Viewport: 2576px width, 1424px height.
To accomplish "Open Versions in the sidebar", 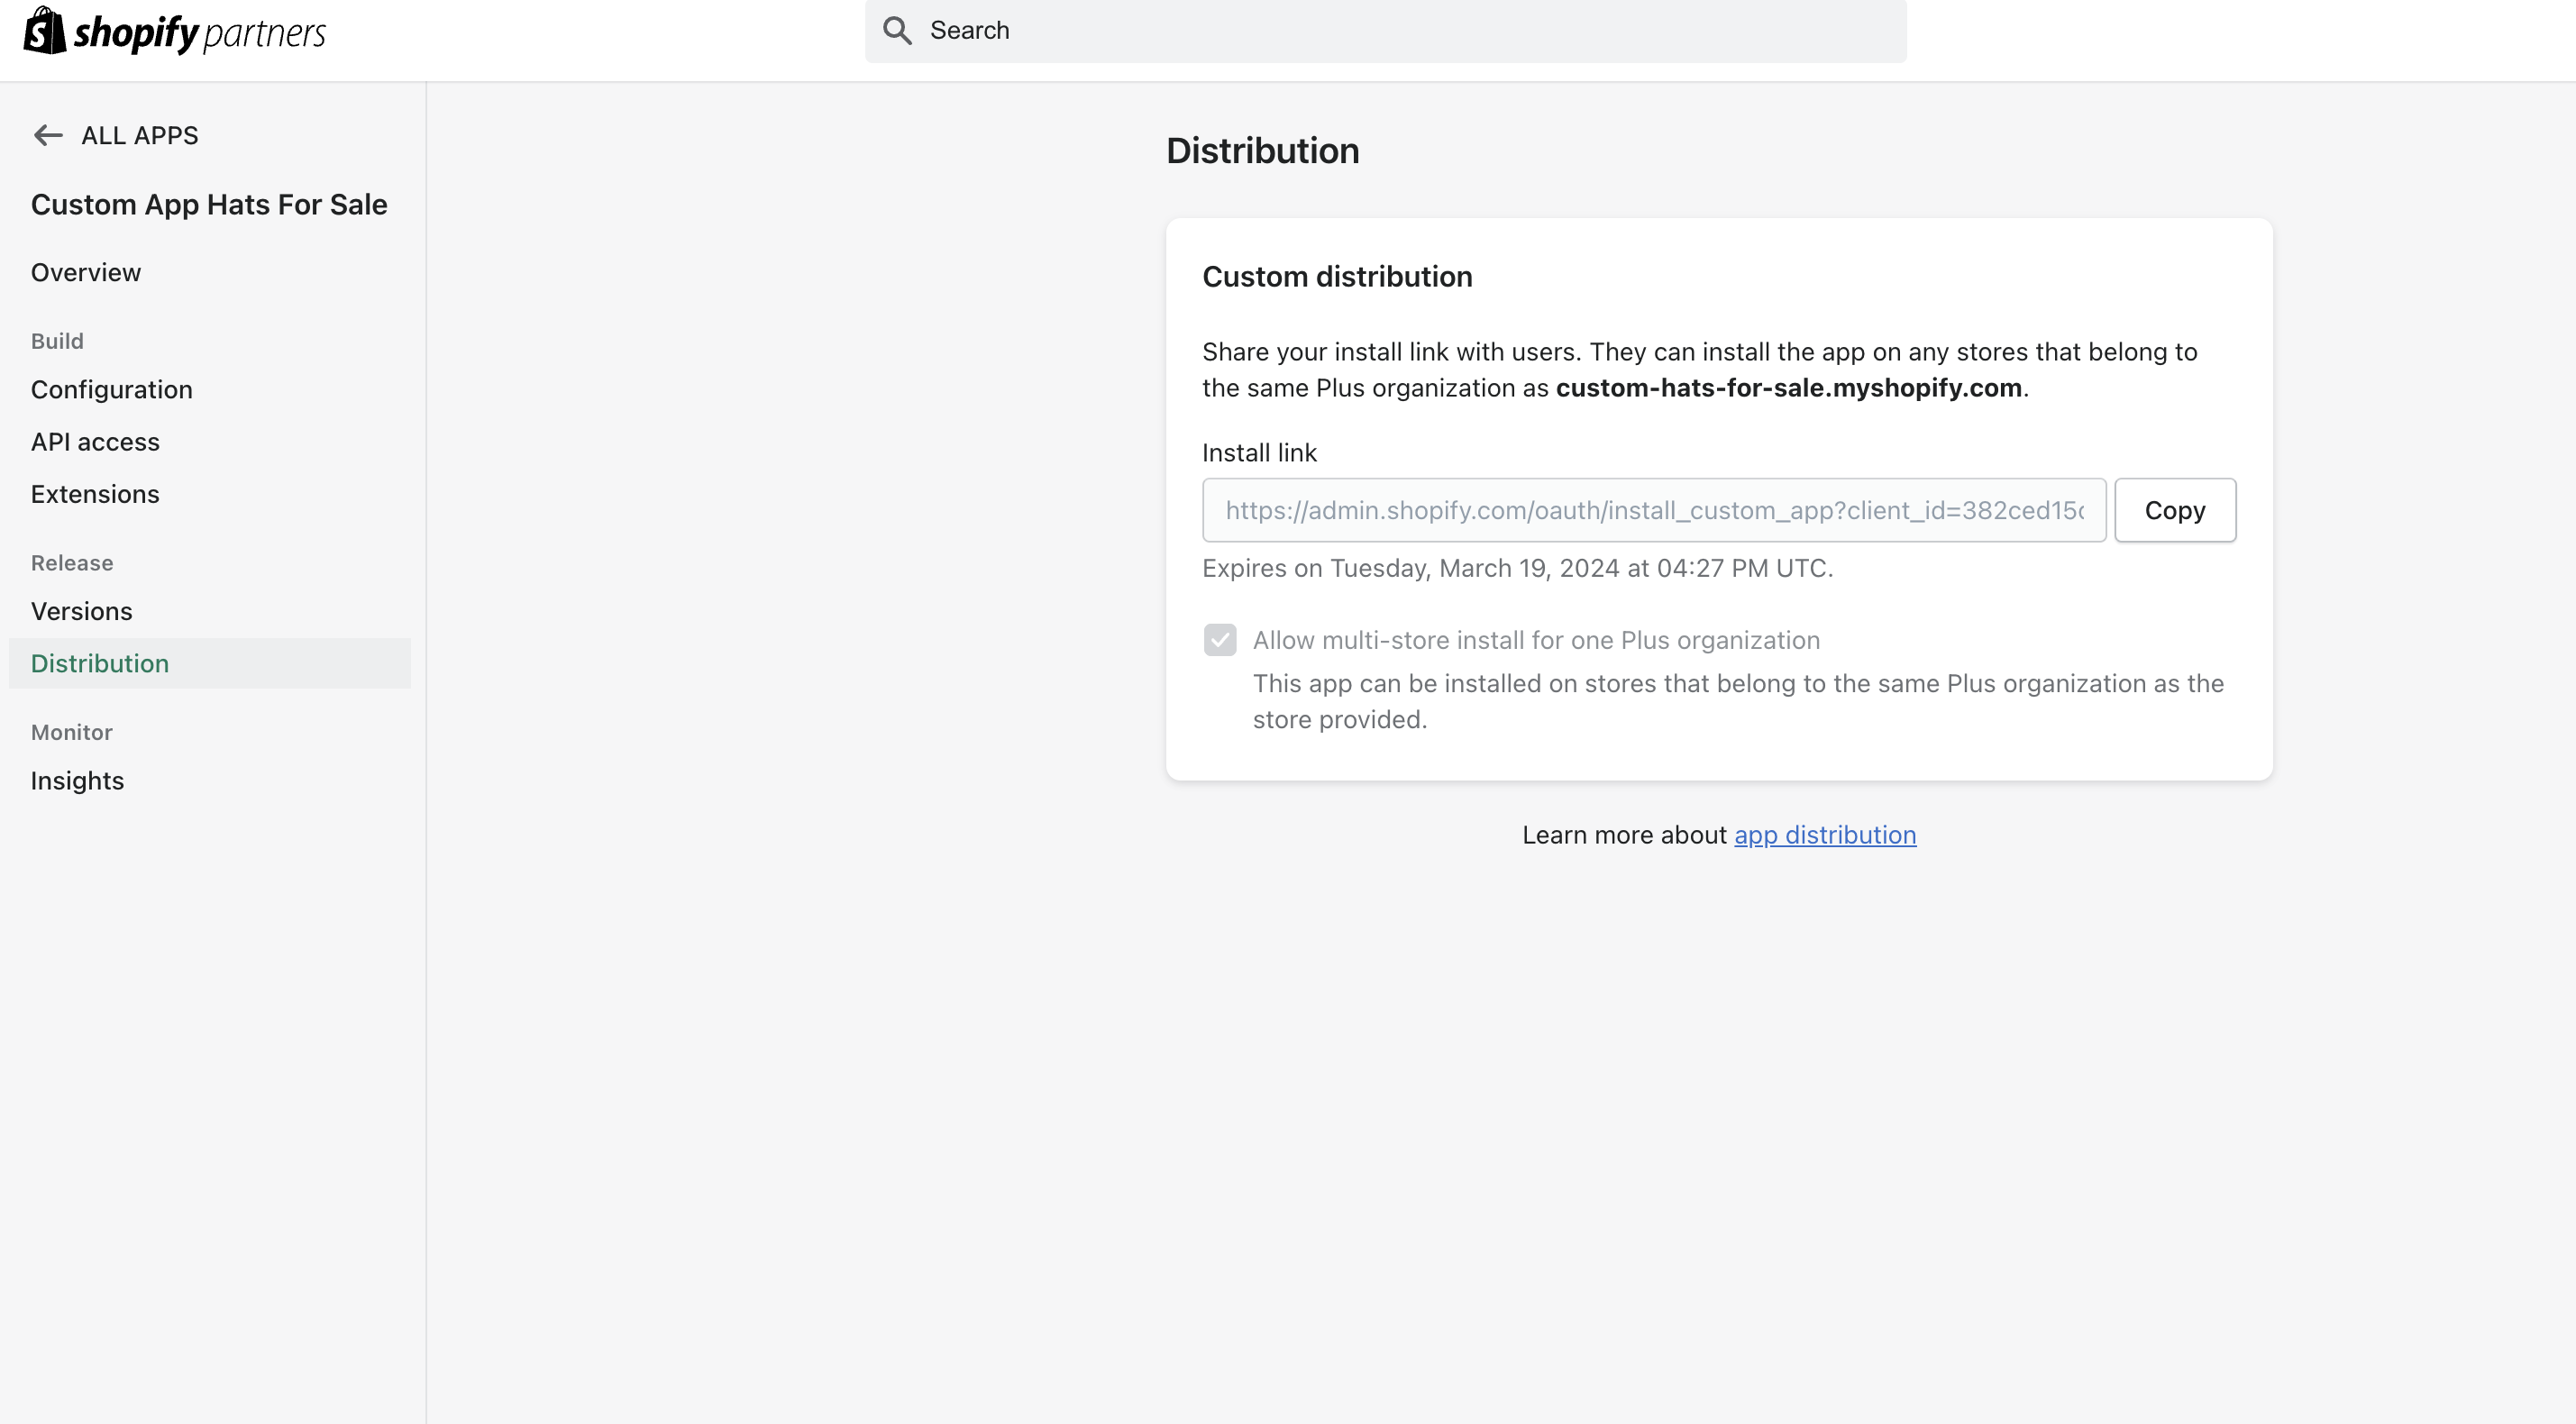I will click(x=82, y=611).
